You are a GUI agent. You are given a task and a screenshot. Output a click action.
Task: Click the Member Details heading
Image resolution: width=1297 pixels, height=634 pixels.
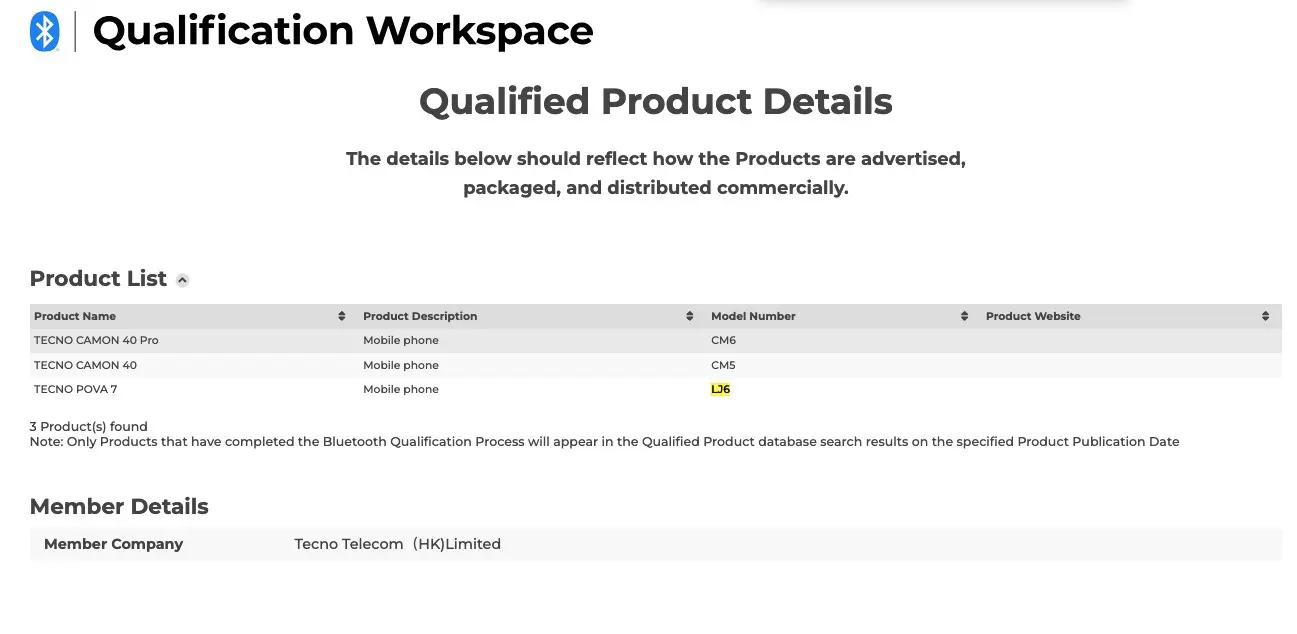(119, 506)
